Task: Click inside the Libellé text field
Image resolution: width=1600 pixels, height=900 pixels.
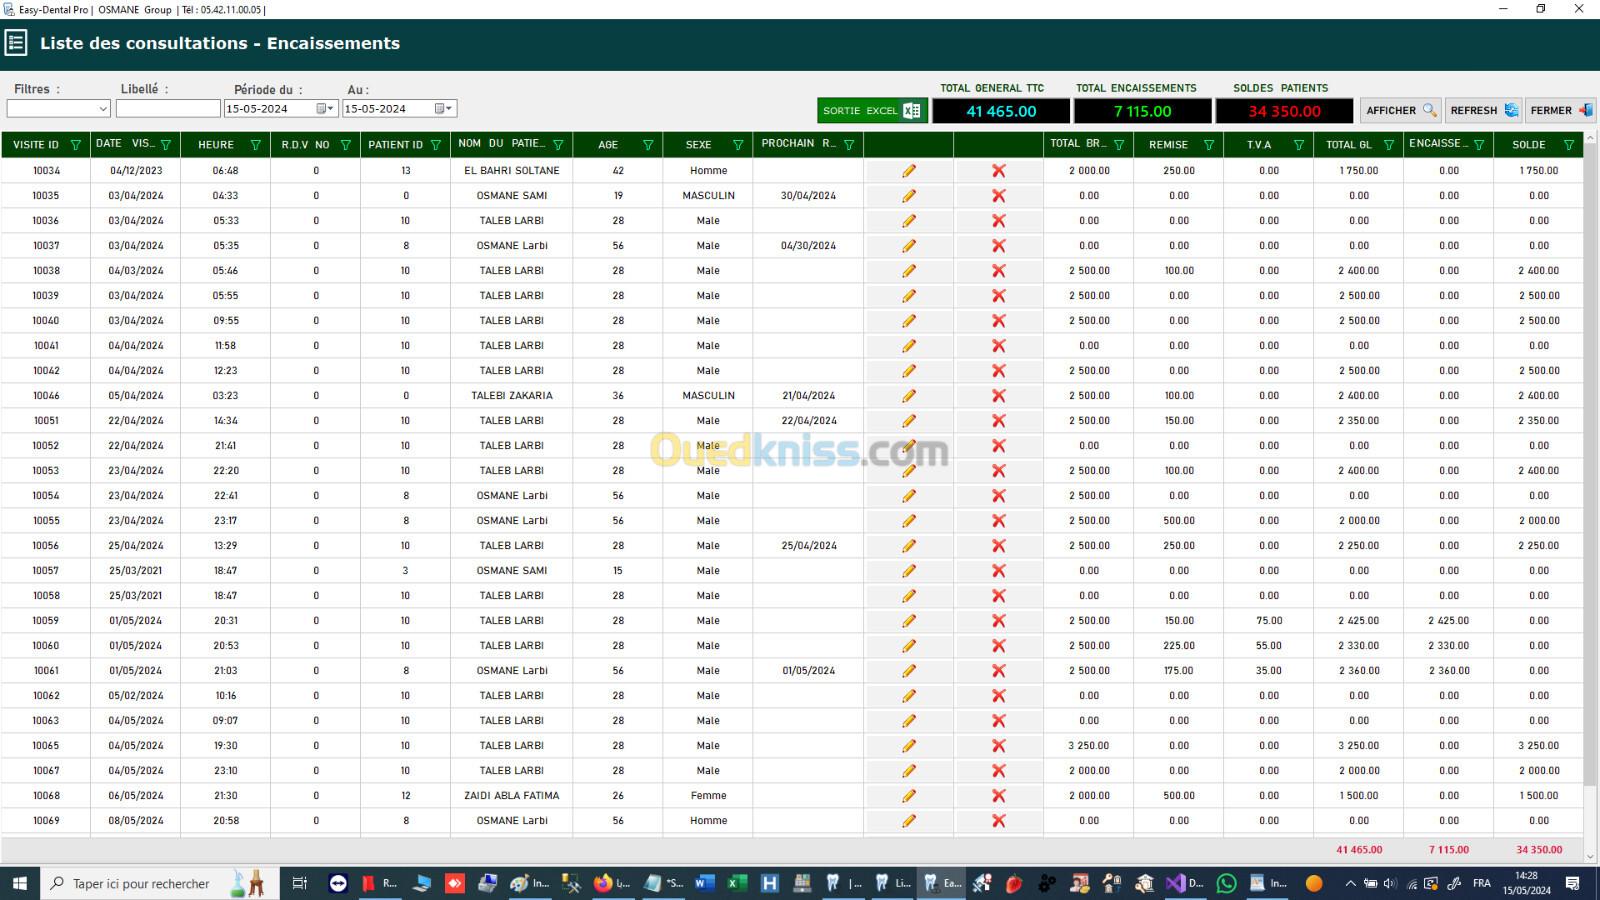Action: 168,109
